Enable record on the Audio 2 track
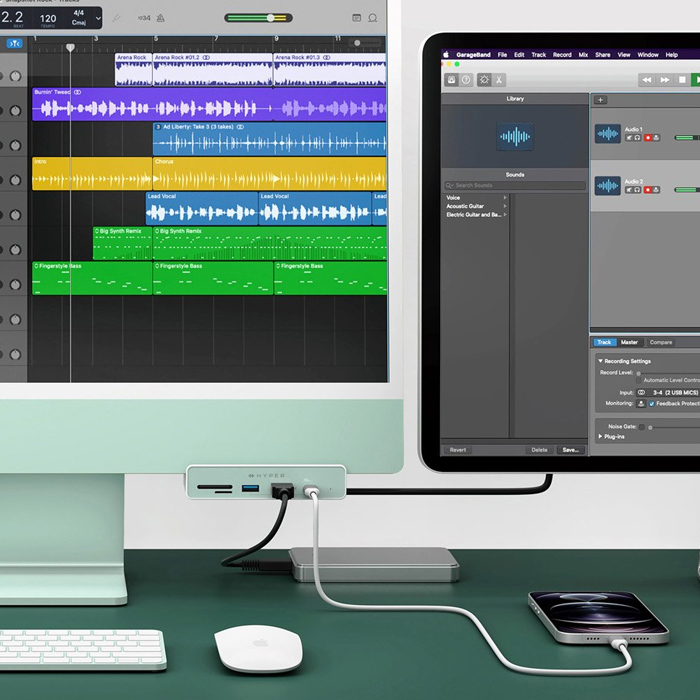The height and width of the screenshot is (700, 700). [647, 190]
